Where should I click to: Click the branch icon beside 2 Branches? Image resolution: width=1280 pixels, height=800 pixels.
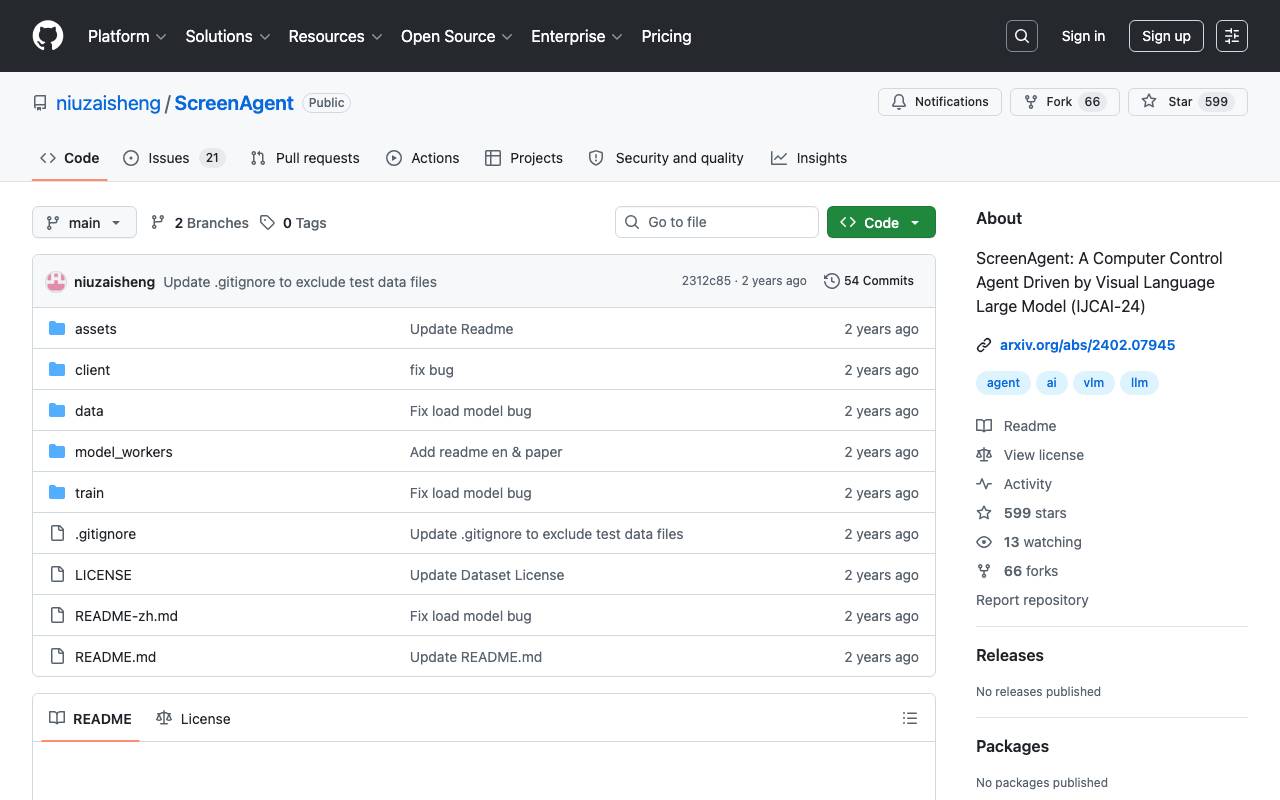point(158,223)
